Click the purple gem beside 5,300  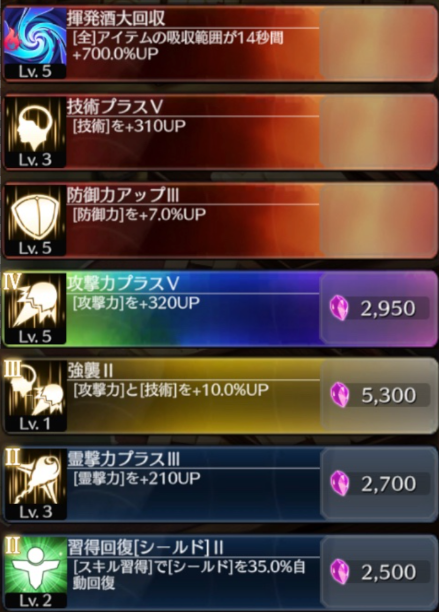339,395
